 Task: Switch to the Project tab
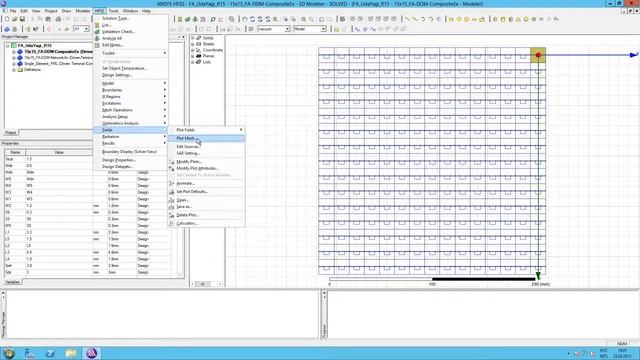click(x=11, y=133)
